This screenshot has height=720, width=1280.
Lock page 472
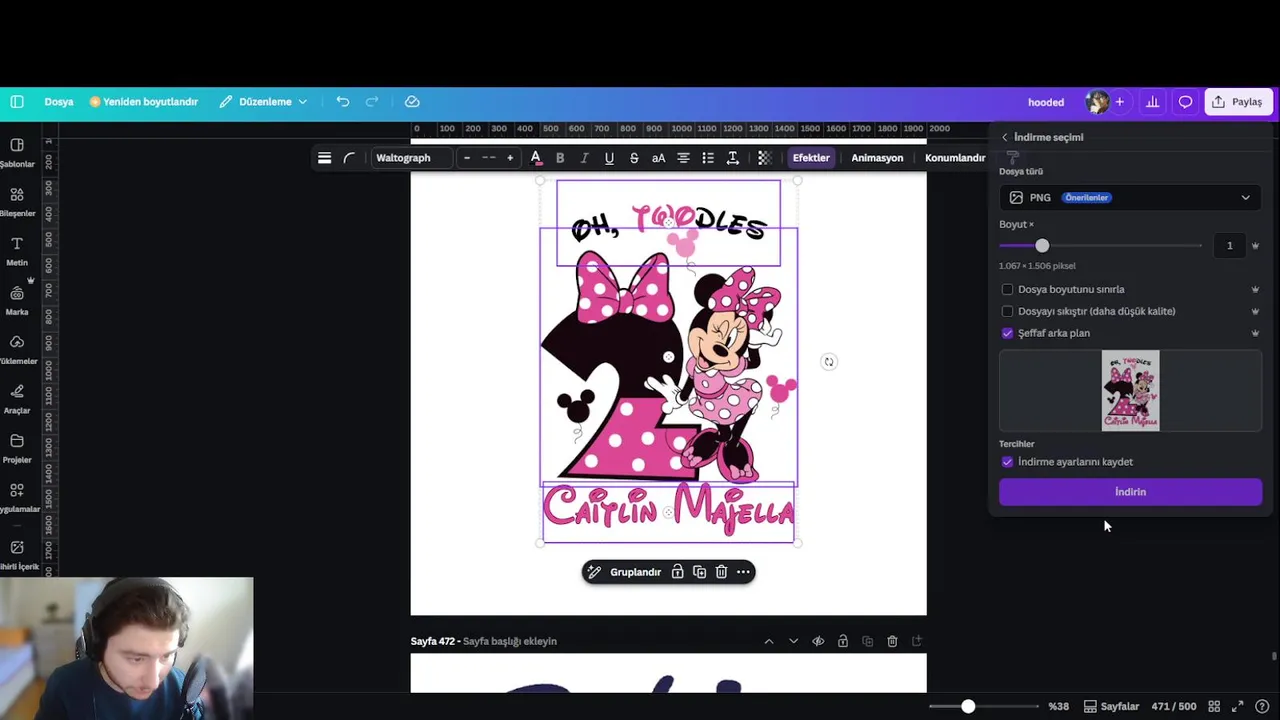click(x=843, y=641)
